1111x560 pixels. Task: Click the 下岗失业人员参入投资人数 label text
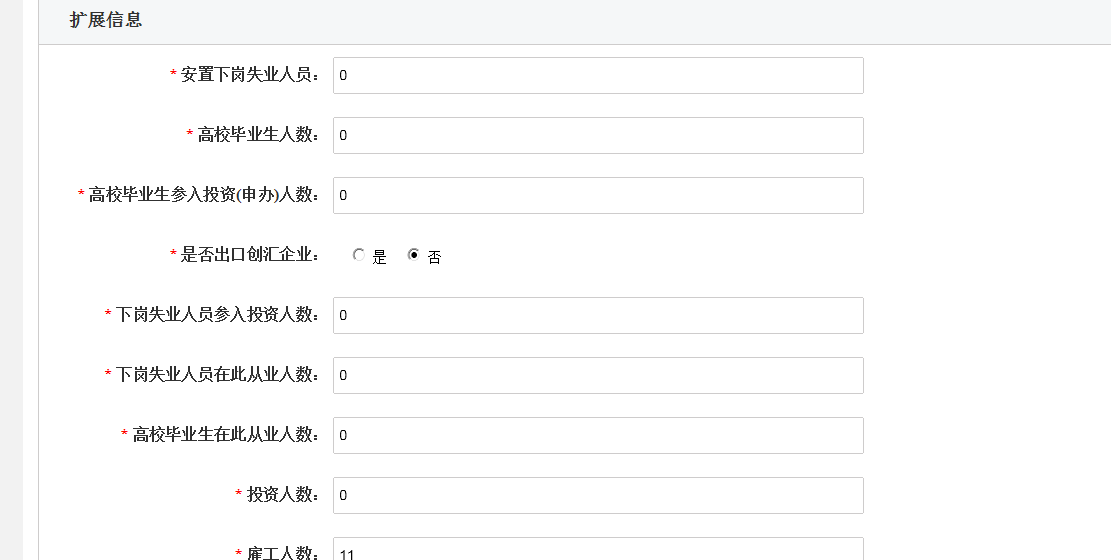click(x=217, y=315)
